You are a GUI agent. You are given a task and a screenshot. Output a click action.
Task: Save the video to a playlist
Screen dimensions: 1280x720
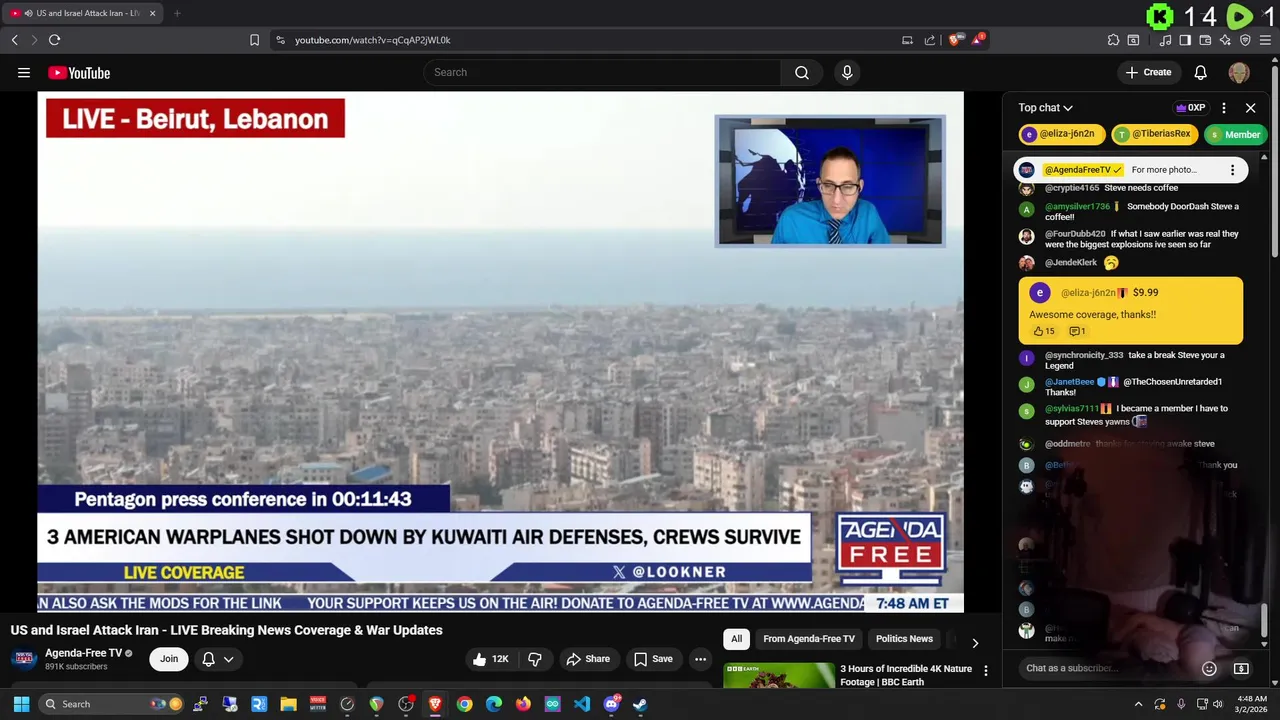653,659
